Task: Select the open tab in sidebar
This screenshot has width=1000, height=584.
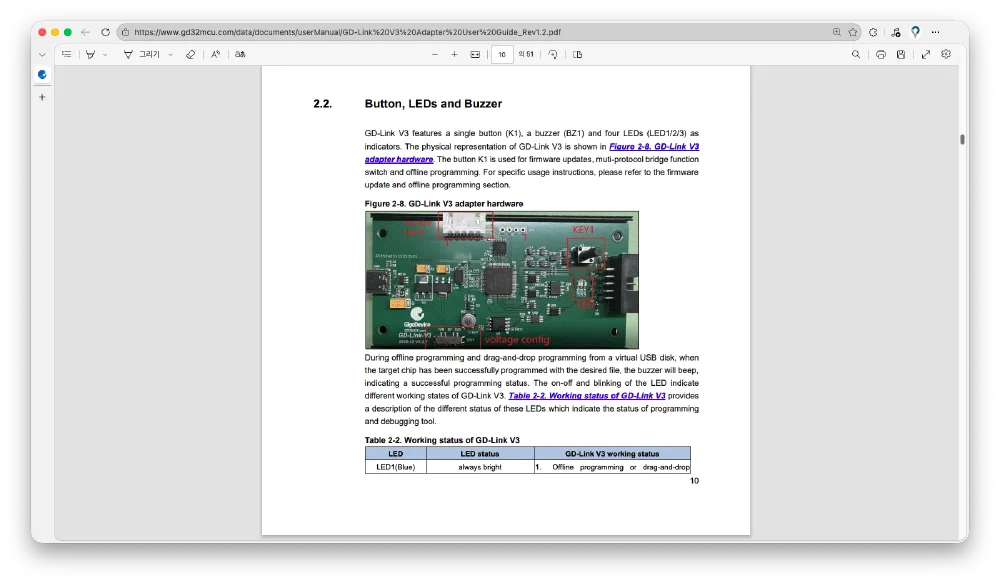Action: (42, 75)
